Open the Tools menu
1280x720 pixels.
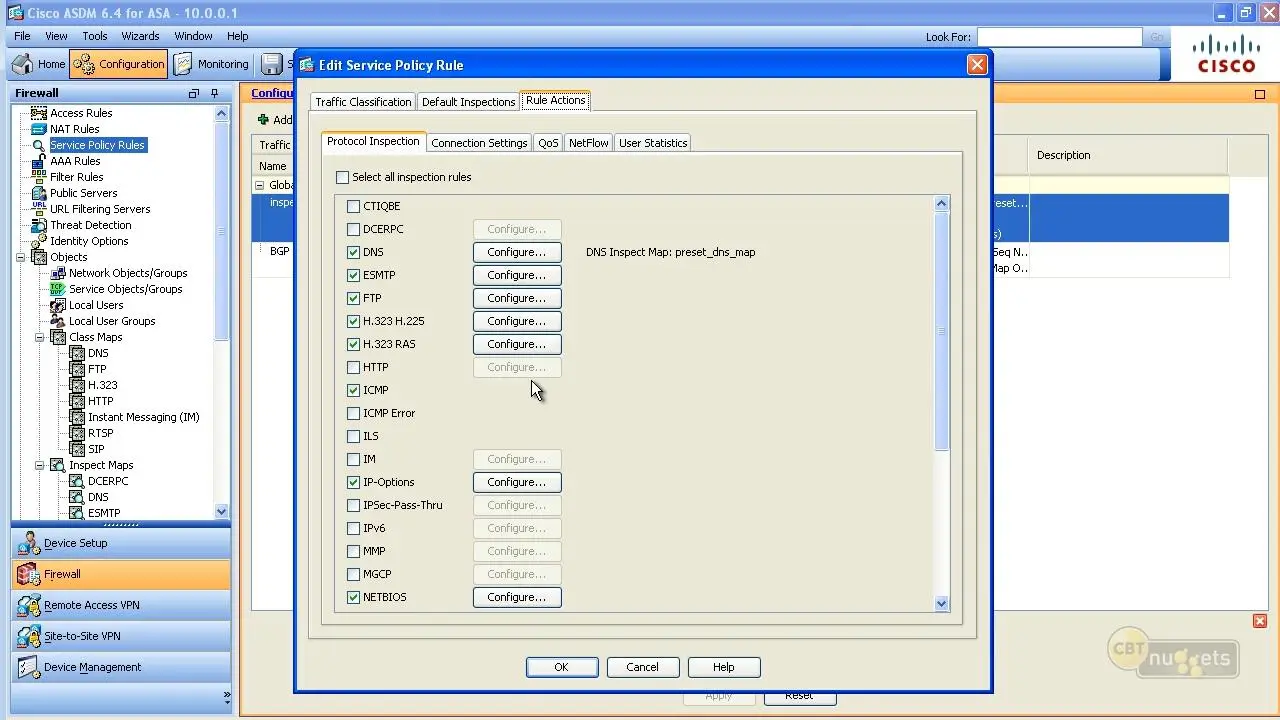point(95,36)
